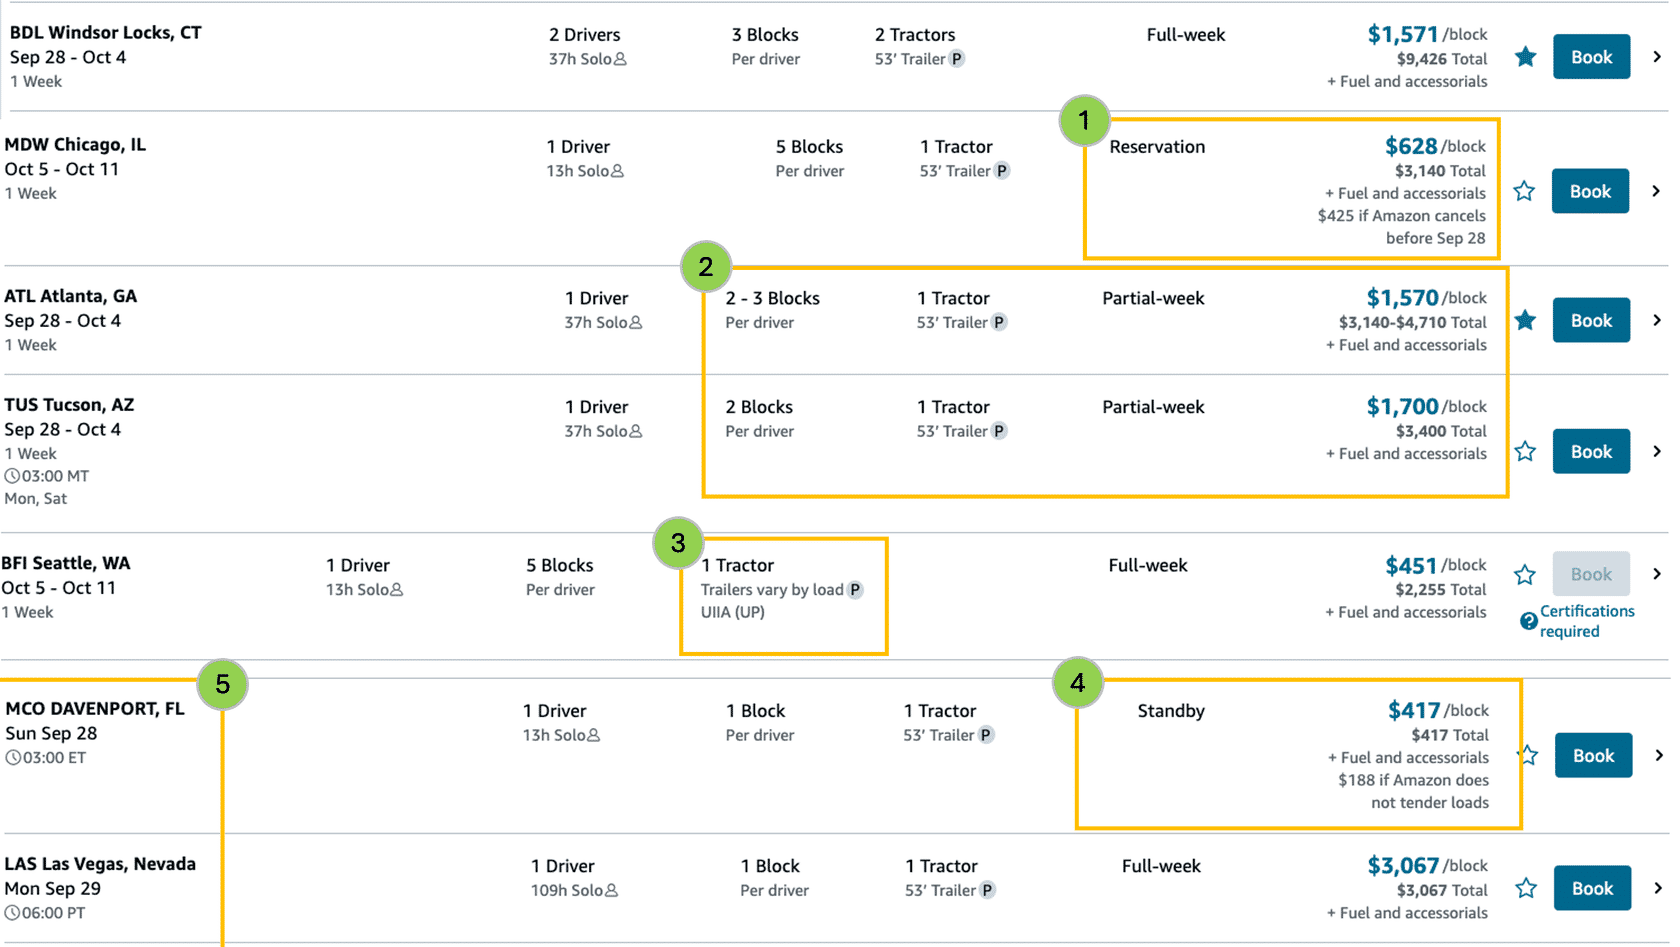Click the clock icon beside 03:00 MT

(12, 477)
